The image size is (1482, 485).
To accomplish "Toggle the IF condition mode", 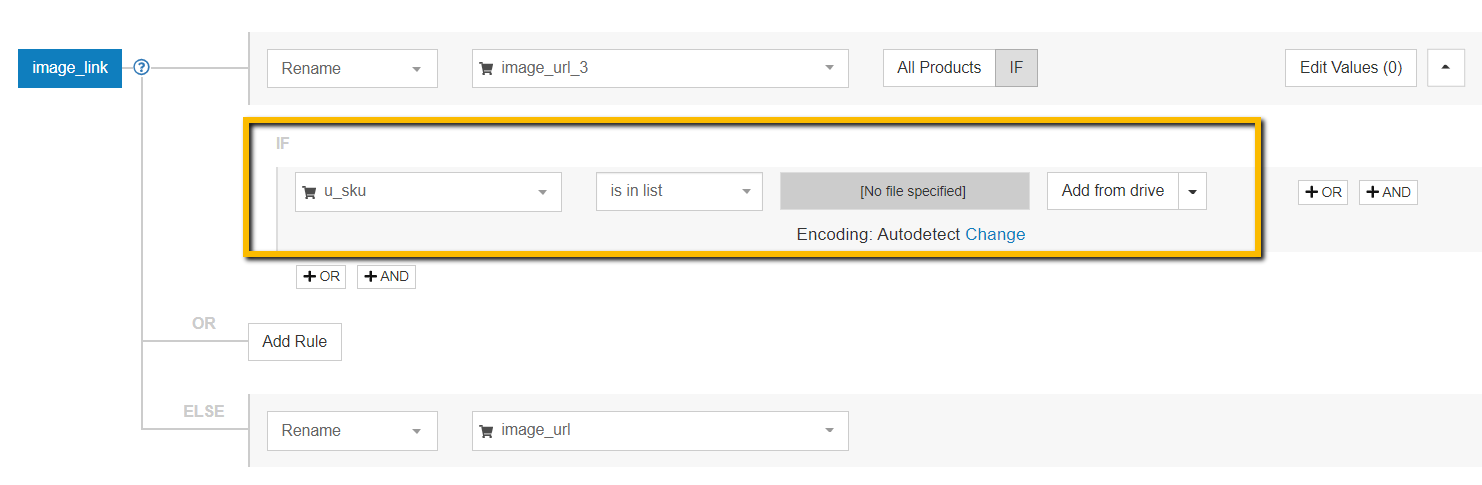I will 1016,68.
